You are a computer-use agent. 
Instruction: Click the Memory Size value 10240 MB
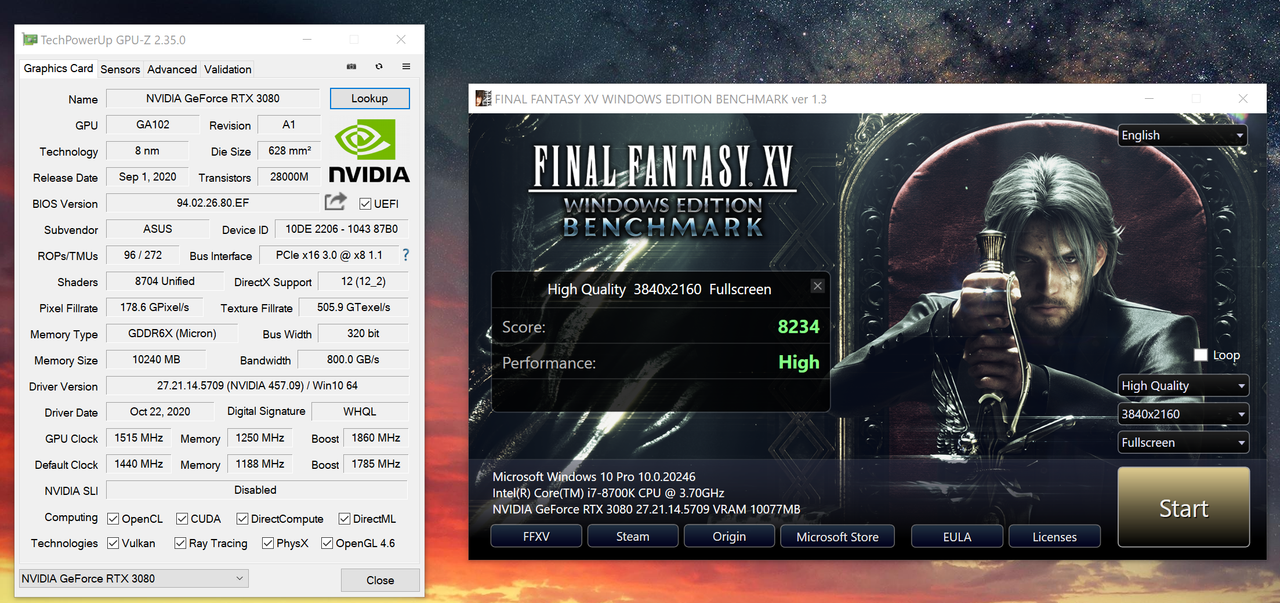pyautogui.click(x=155, y=360)
